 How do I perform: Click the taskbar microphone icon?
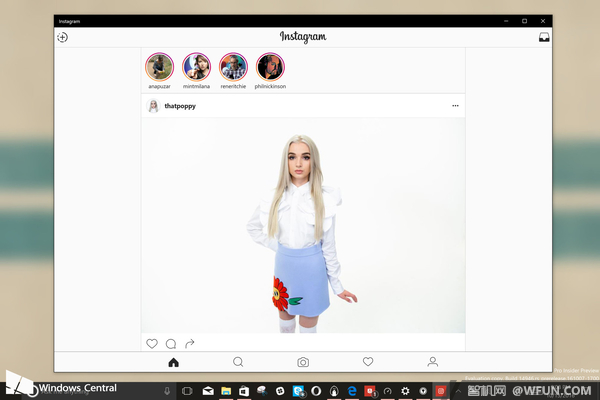[167, 391]
